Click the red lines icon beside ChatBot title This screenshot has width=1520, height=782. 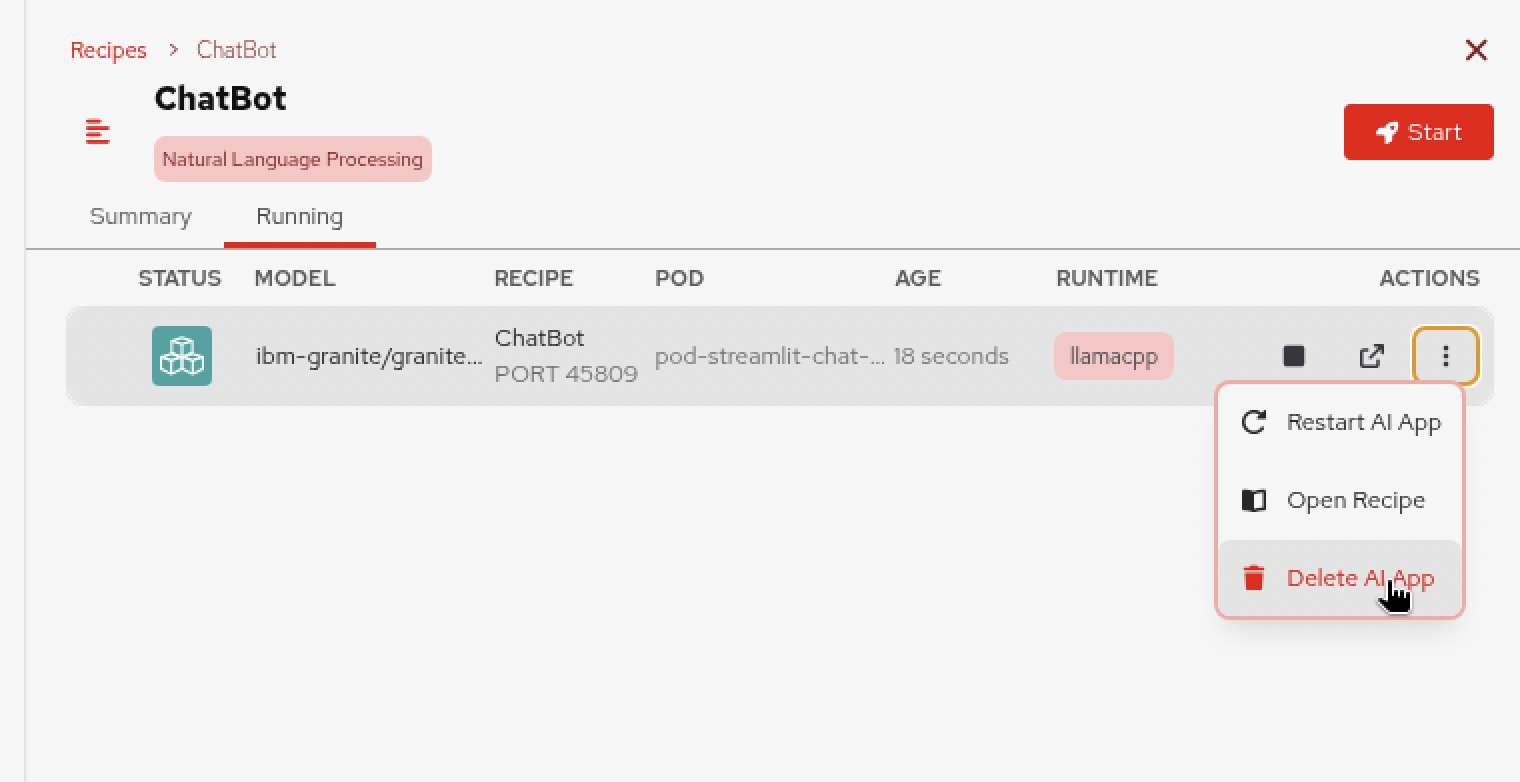point(98,132)
